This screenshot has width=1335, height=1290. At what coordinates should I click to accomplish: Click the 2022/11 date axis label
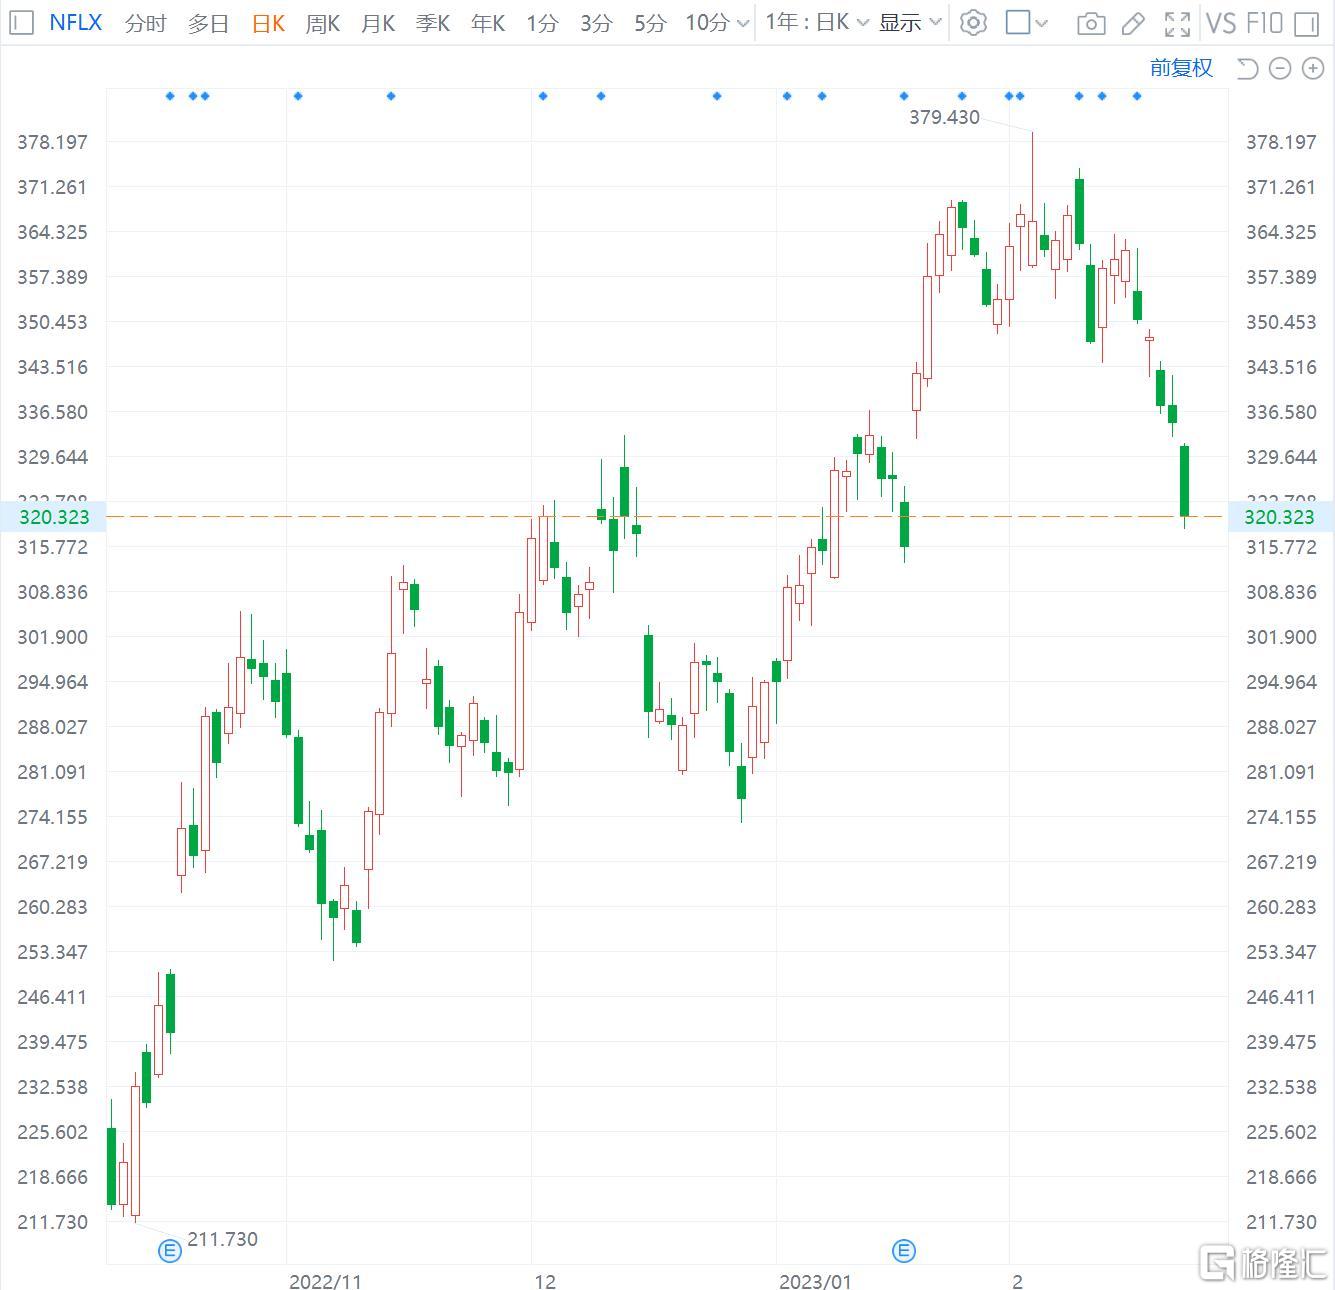tap(325, 1281)
